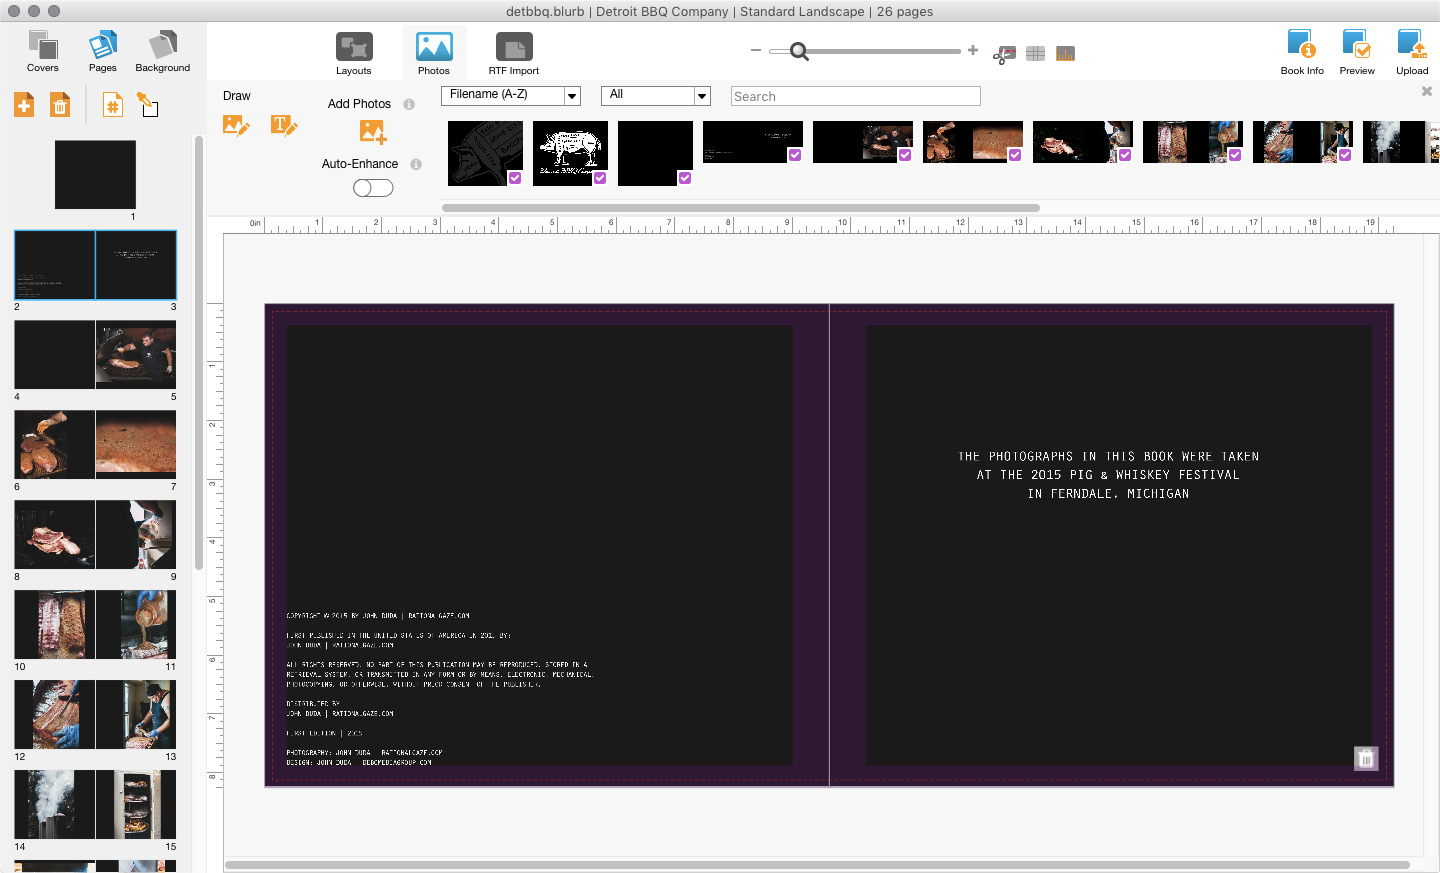Click the Add Photos icon
Screen dimensions: 1440x873
372,131
